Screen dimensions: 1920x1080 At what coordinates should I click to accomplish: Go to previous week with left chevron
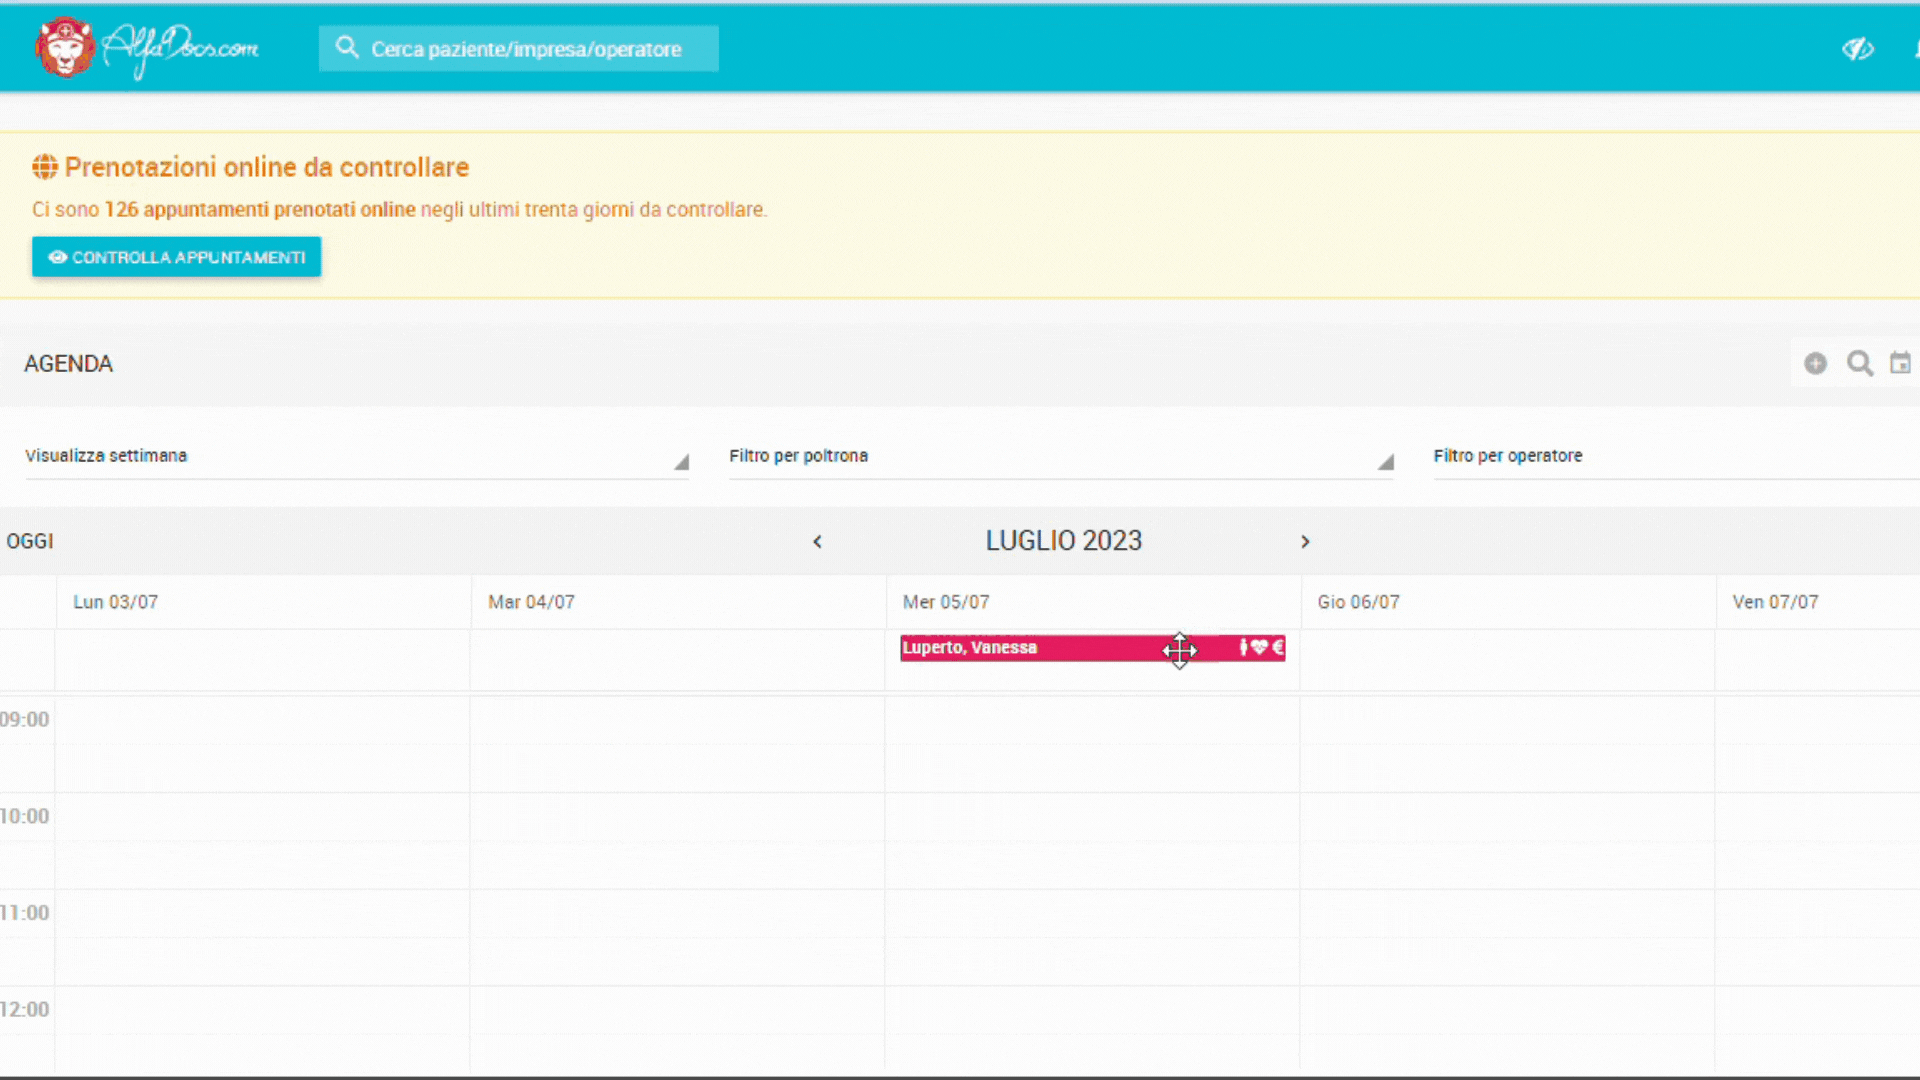pyautogui.click(x=817, y=541)
